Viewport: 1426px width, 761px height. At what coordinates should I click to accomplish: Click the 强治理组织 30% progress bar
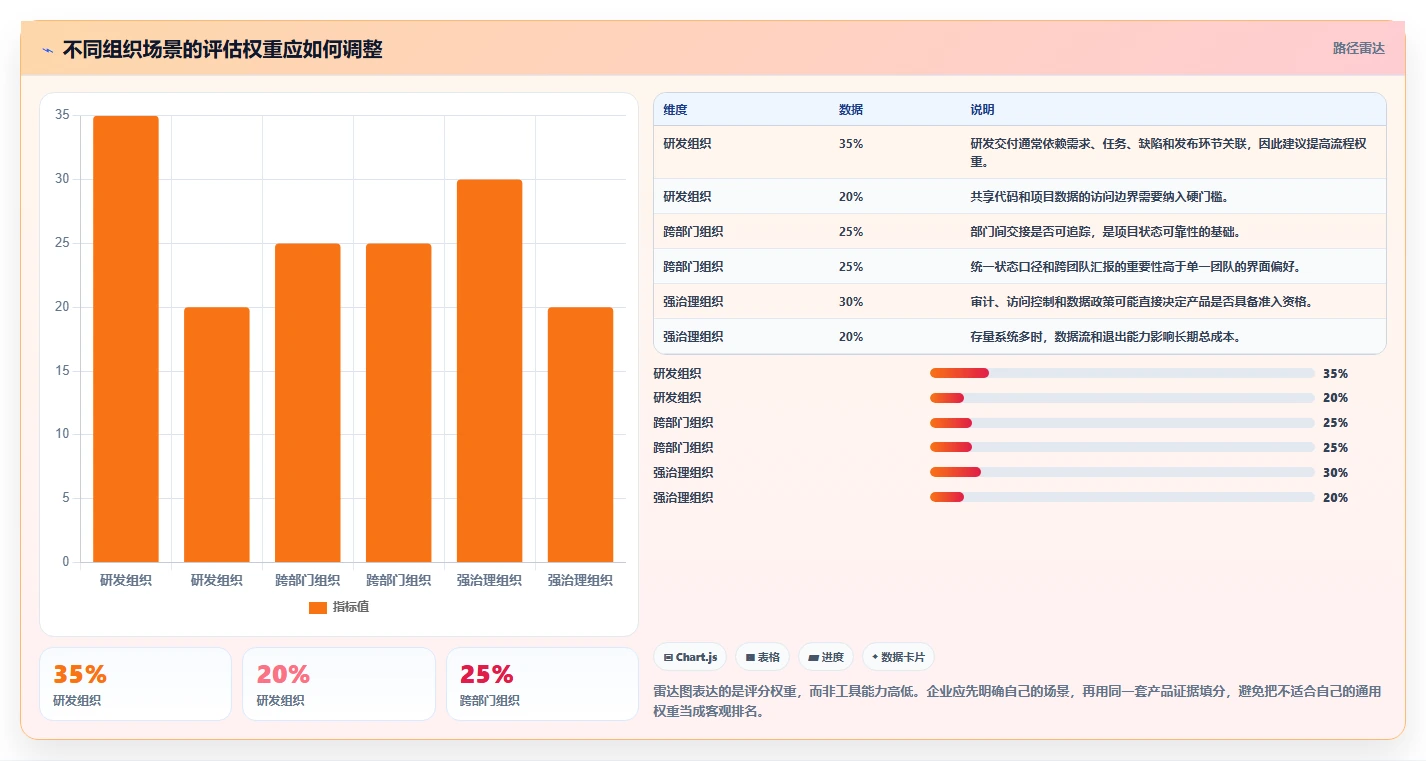pyautogui.click(x=1122, y=473)
